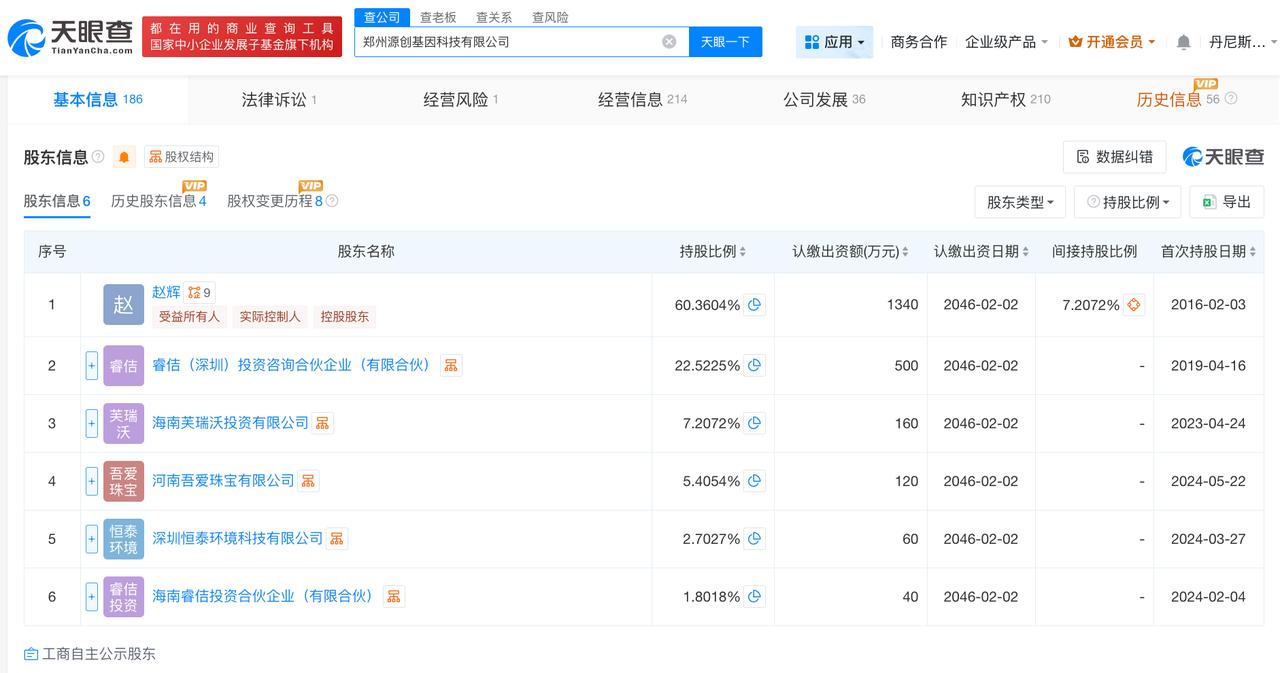Viewport: 1280px width, 673px height.
Task: Click the orange alert bell beside 股东信息
Action: (x=124, y=157)
